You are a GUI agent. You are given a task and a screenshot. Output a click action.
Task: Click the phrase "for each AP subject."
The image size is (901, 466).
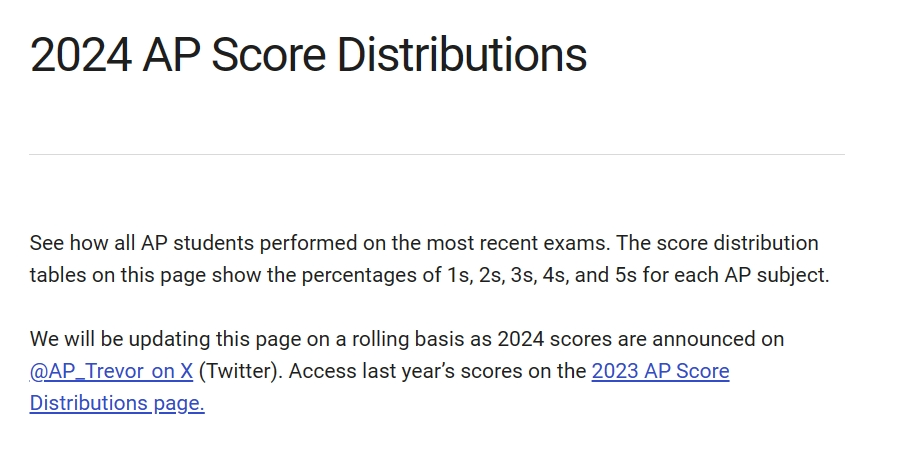[736, 275]
